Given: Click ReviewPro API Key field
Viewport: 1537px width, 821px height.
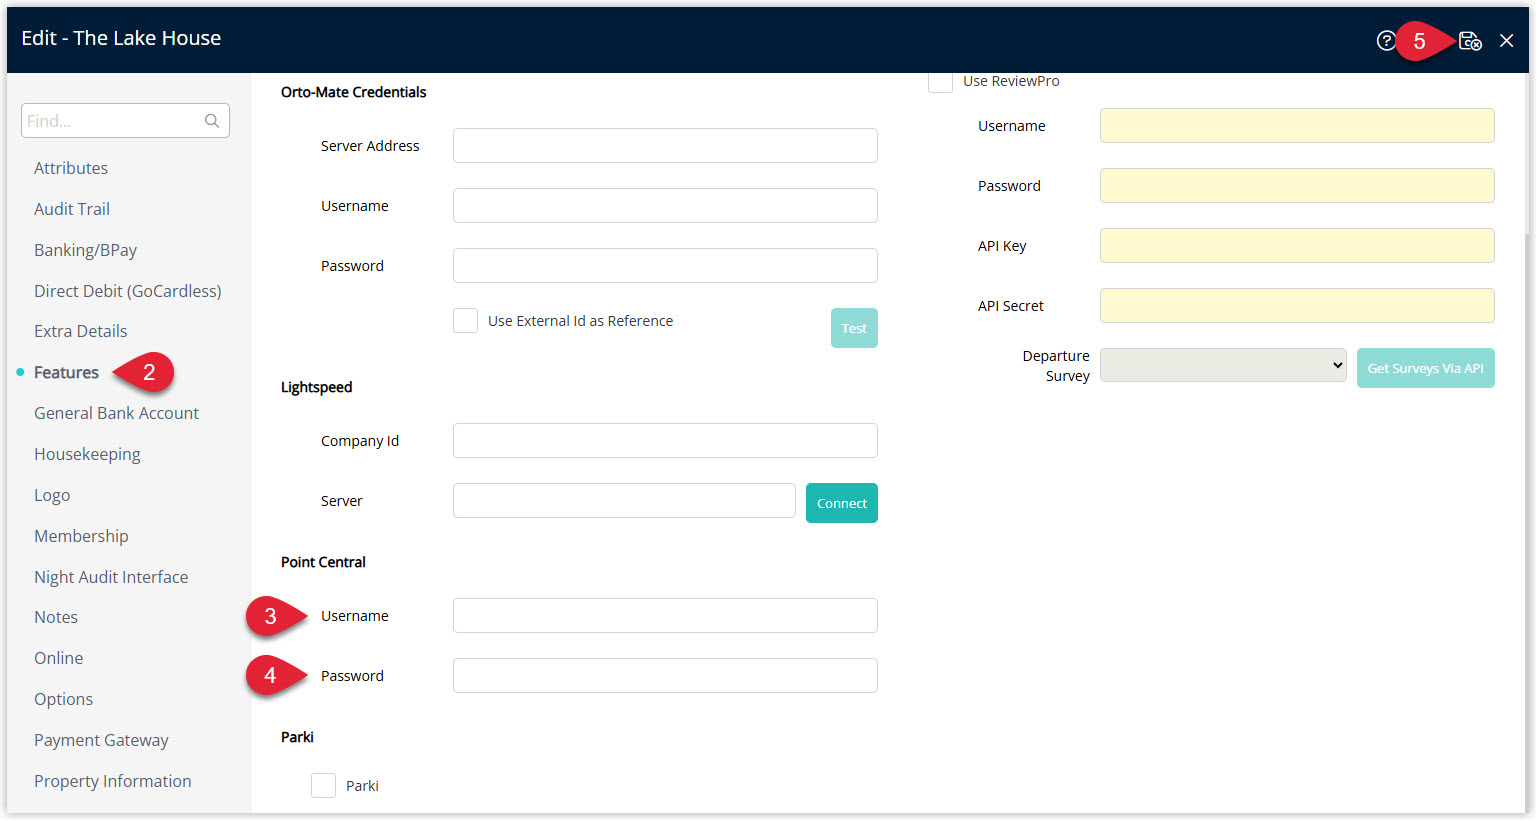Looking at the screenshot, I should (1297, 246).
